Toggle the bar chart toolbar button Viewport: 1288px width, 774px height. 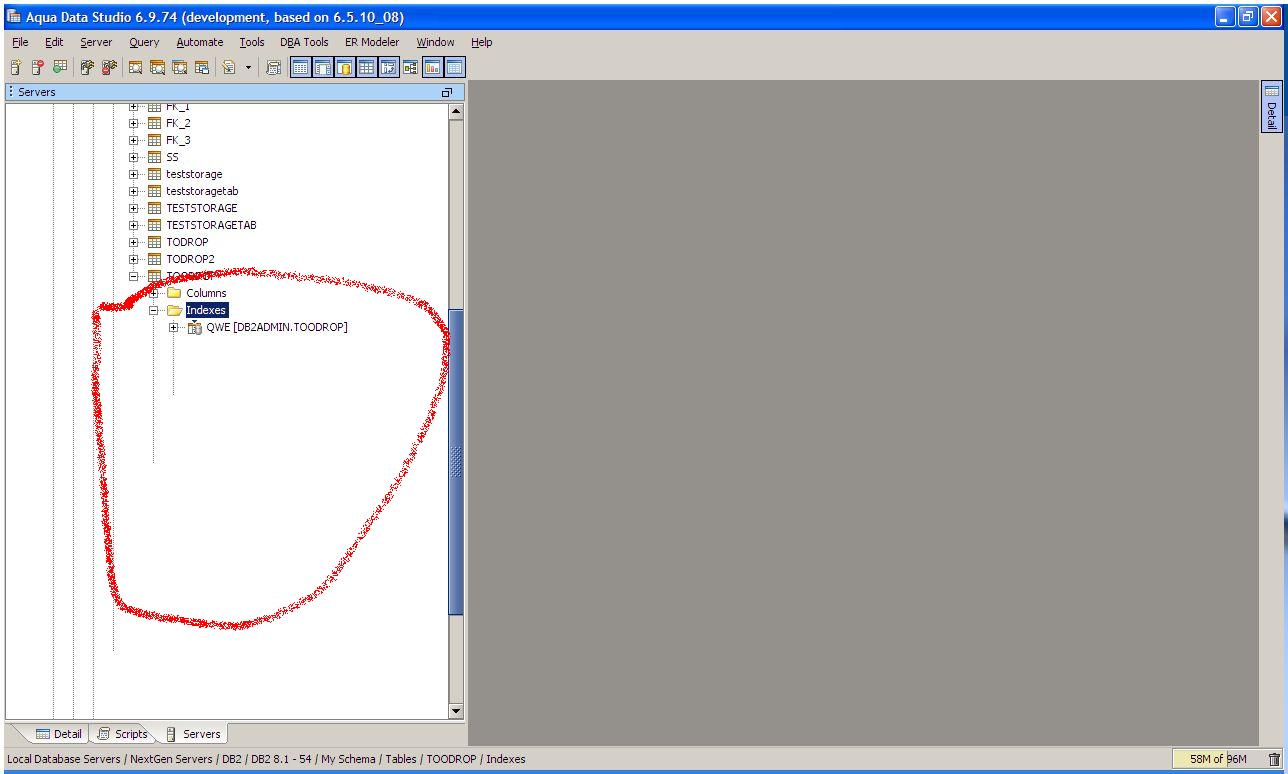click(432, 68)
